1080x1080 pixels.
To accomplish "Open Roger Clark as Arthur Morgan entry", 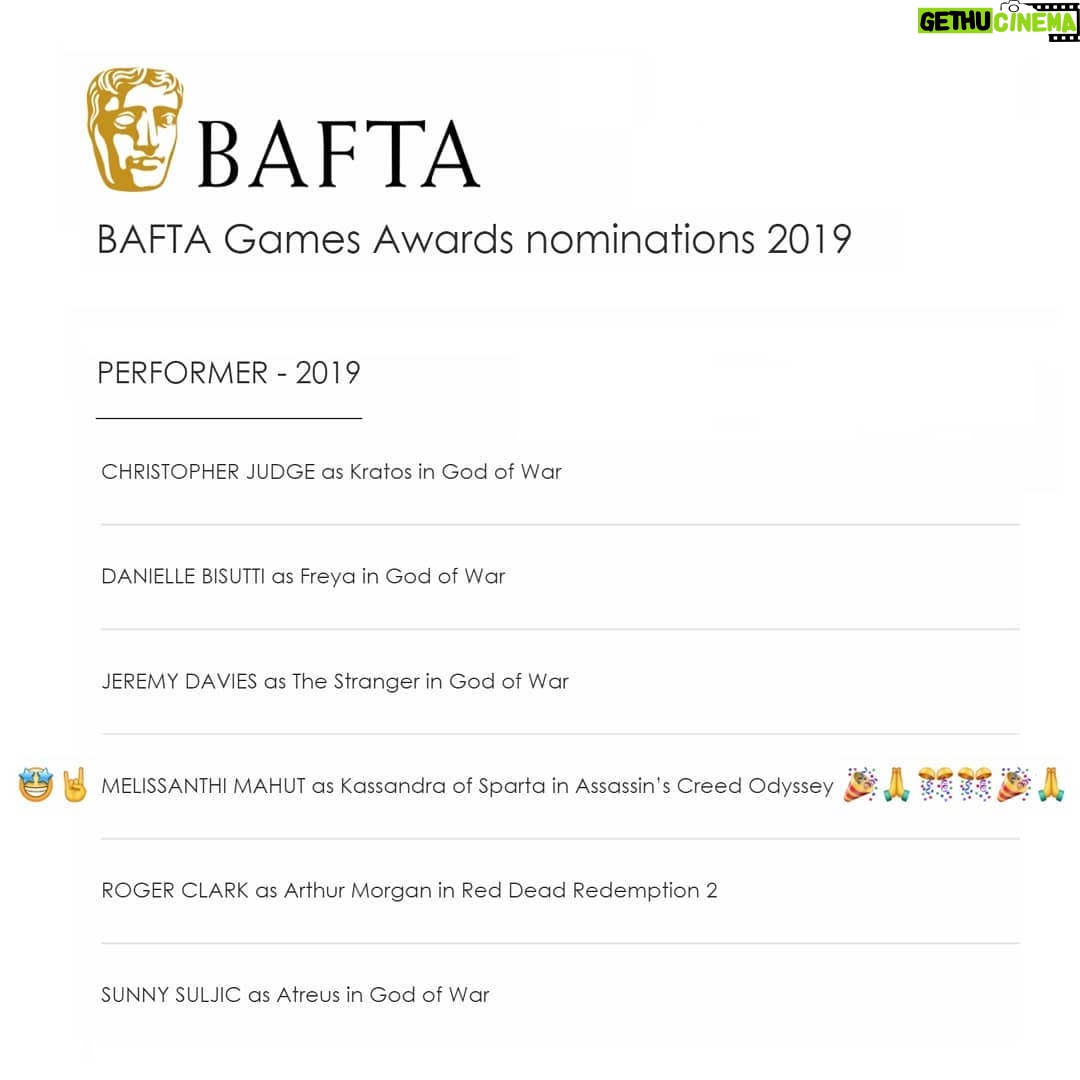I will (x=409, y=891).
